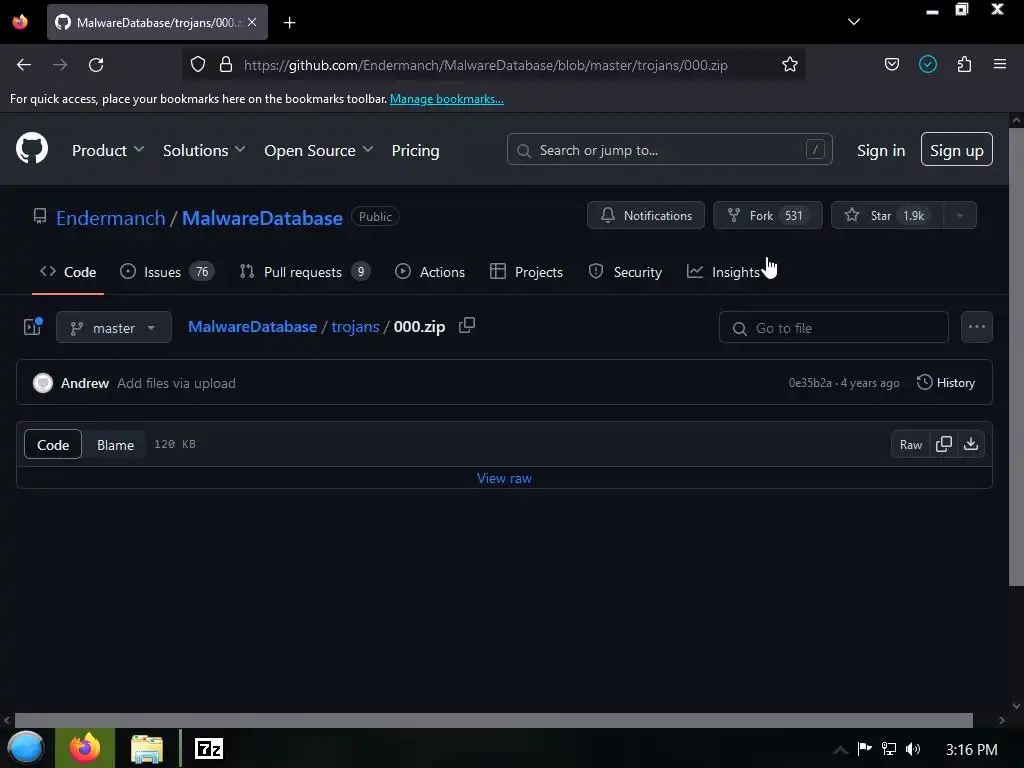Screen dimensions: 1024x768
Task: Show hidden tray icons chevron
Action: [840, 750]
